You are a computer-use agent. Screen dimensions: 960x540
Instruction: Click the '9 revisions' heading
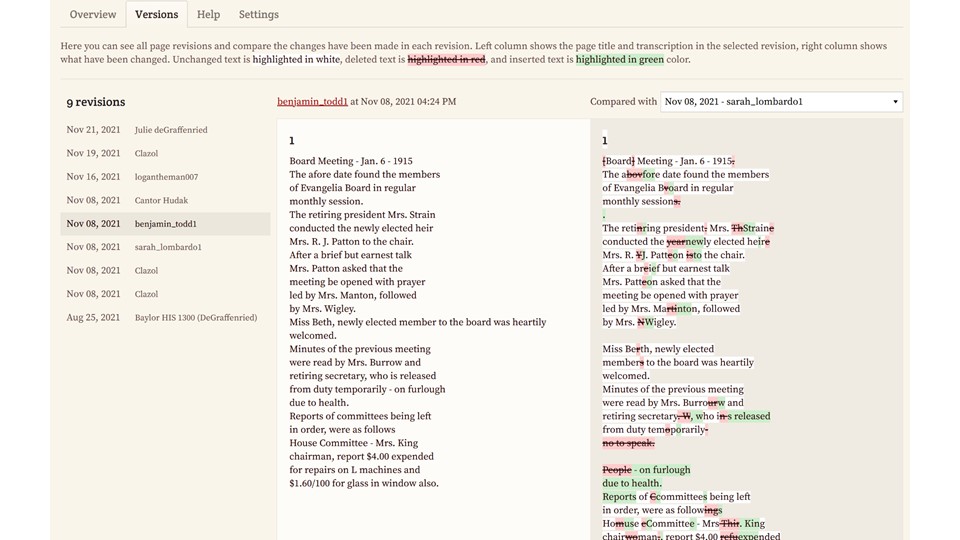pyautogui.click(x=96, y=102)
